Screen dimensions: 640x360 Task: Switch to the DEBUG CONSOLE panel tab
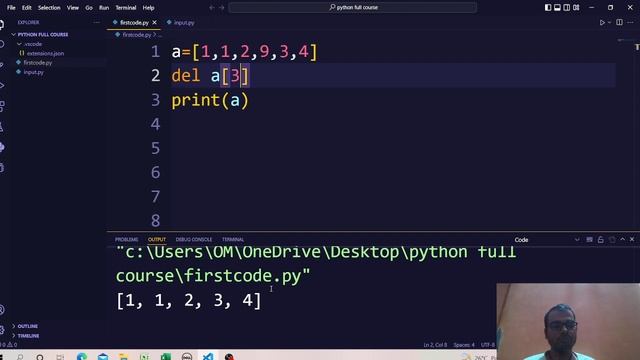click(193, 240)
